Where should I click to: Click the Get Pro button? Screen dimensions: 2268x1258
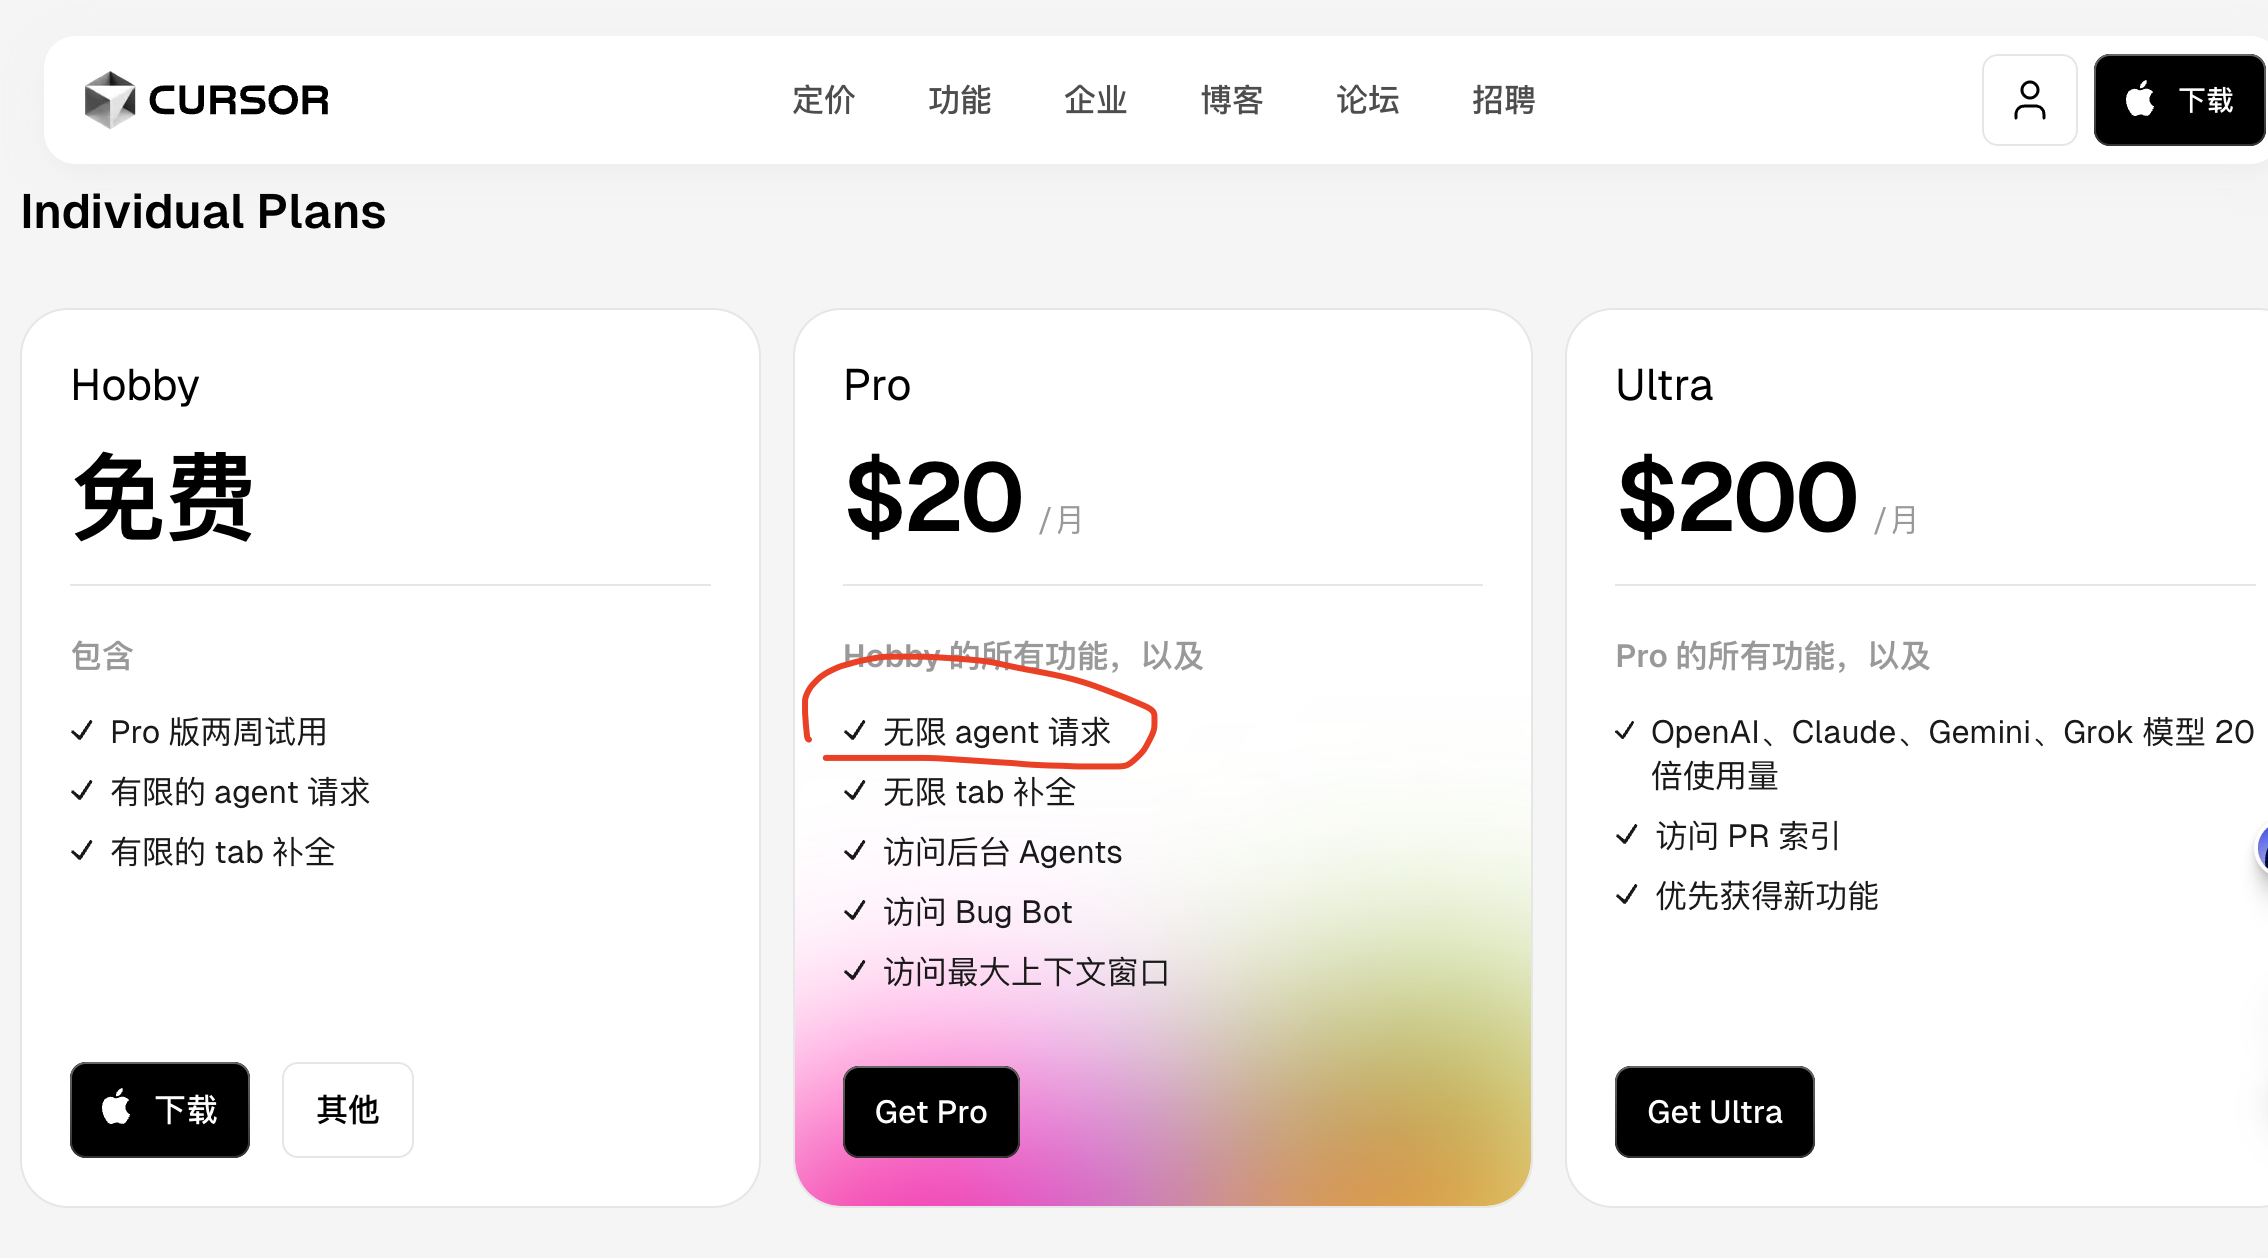[x=931, y=1111]
